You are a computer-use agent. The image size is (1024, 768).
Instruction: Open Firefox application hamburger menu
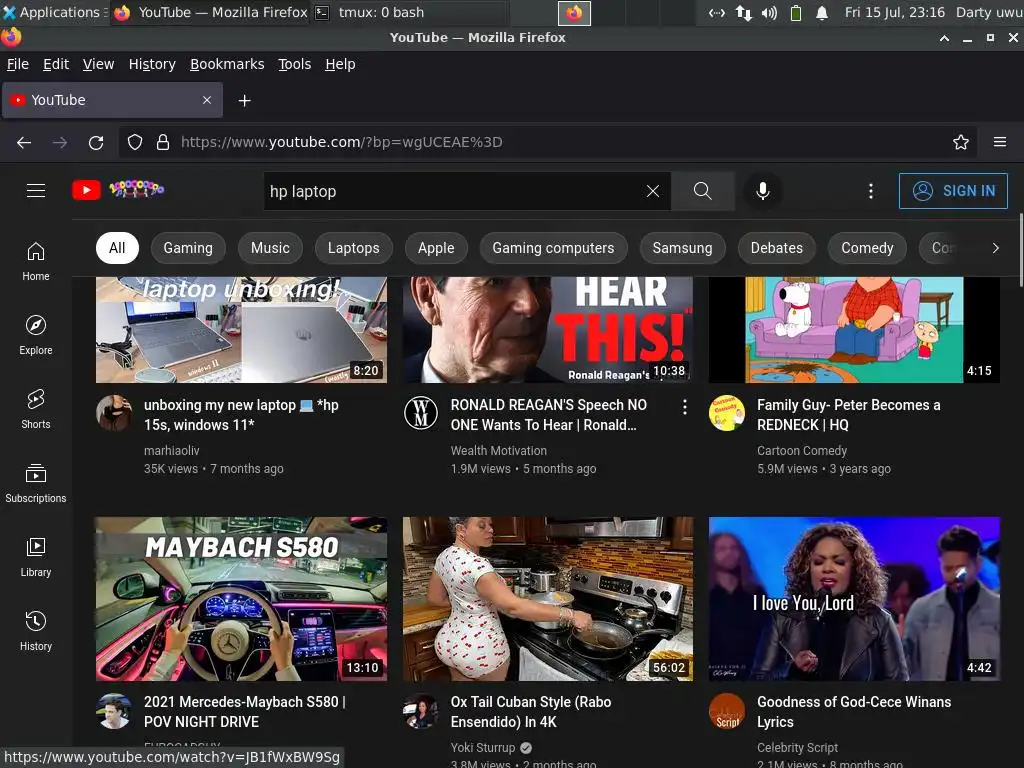coord(1000,142)
